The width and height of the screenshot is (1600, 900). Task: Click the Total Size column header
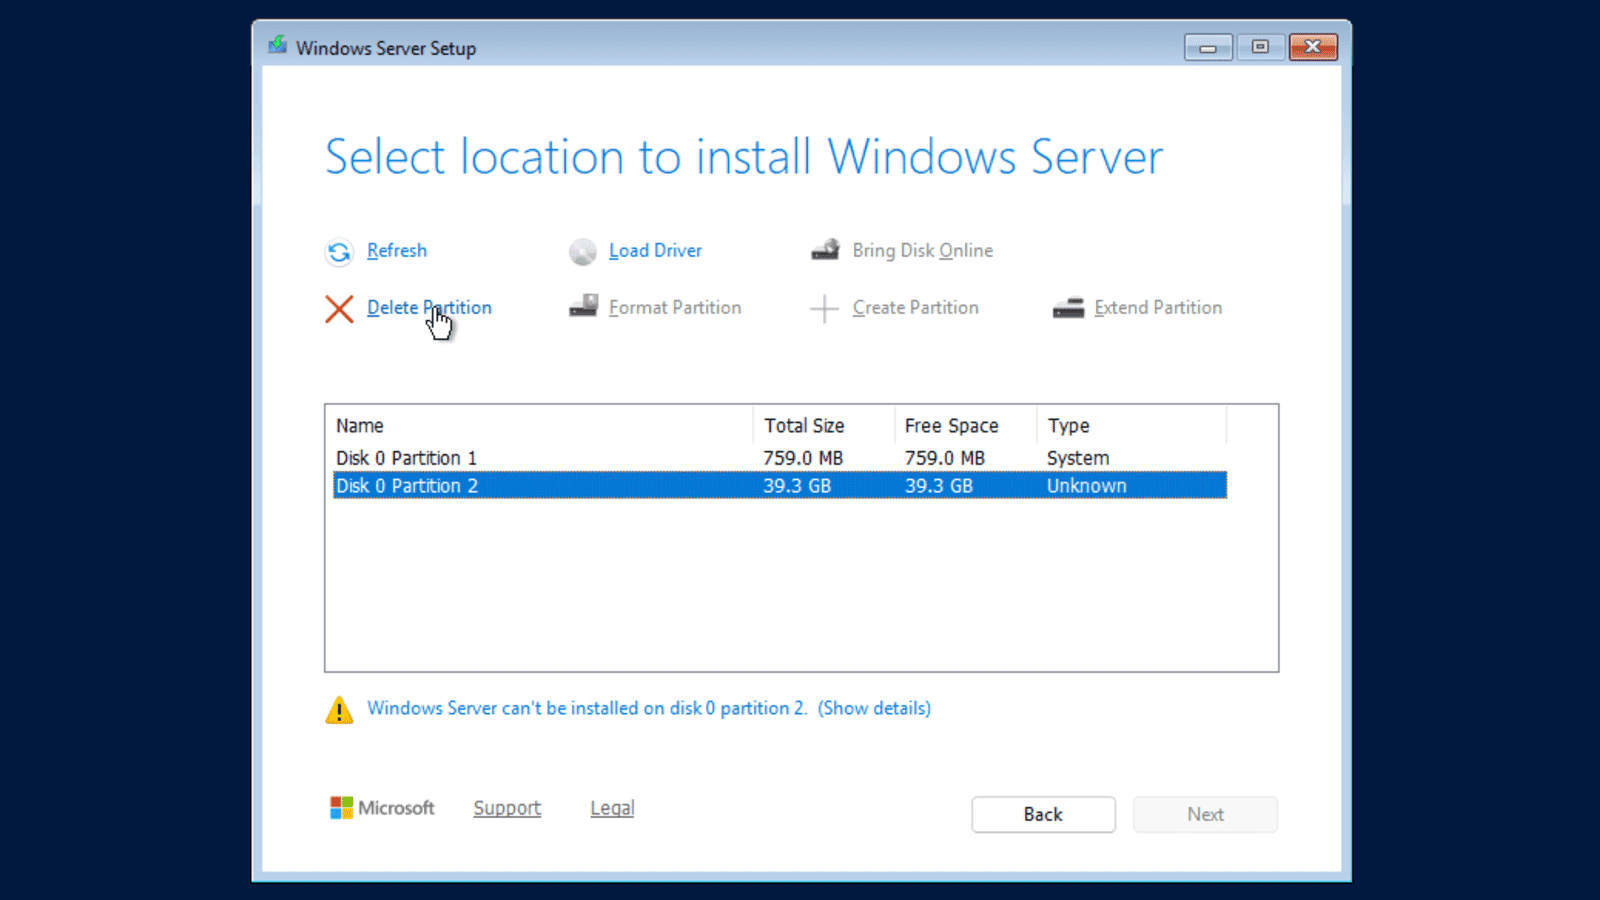824,426
